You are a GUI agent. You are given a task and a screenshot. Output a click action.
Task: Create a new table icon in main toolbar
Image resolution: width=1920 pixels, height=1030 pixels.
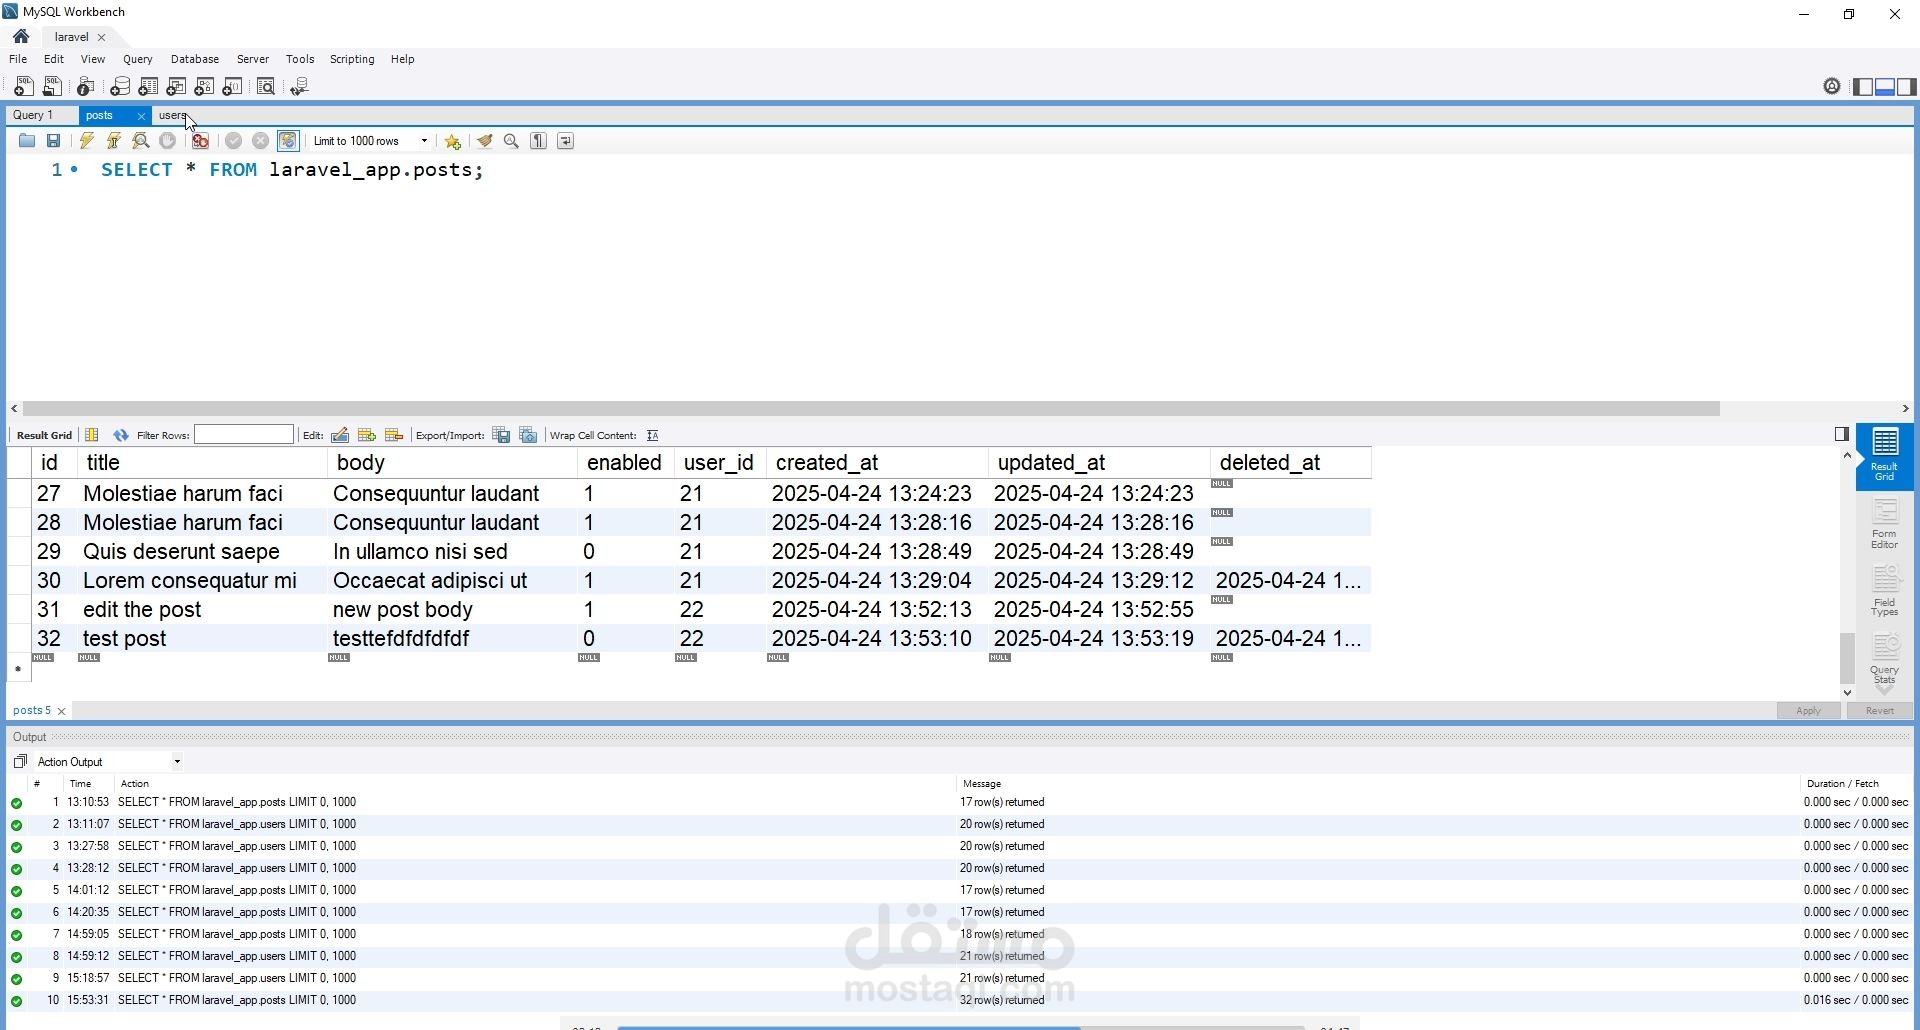pyautogui.click(x=148, y=87)
